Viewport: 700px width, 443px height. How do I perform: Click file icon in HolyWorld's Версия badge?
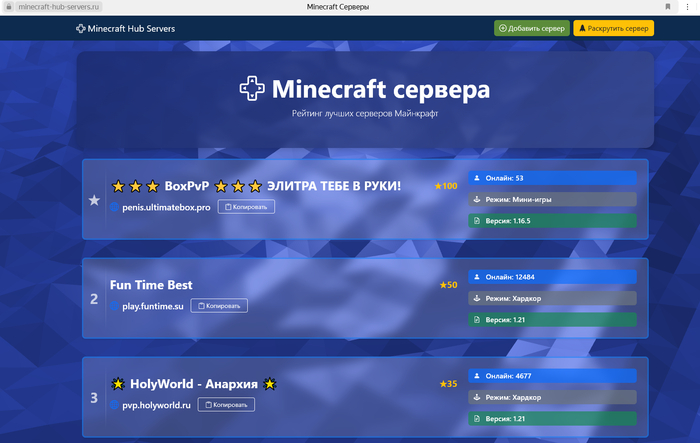pyautogui.click(x=477, y=419)
